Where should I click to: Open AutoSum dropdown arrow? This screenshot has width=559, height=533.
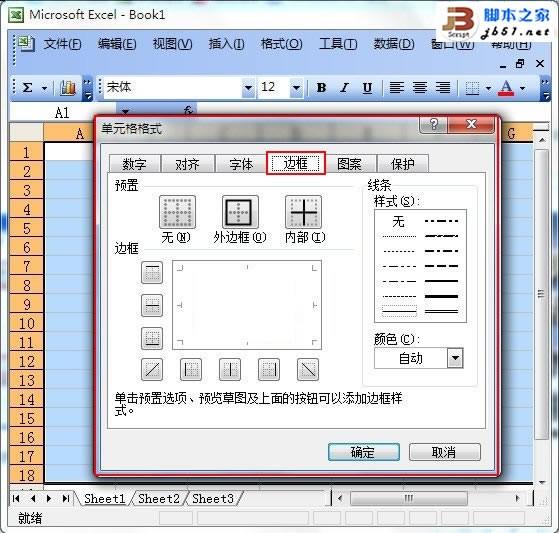(x=45, y=88)
